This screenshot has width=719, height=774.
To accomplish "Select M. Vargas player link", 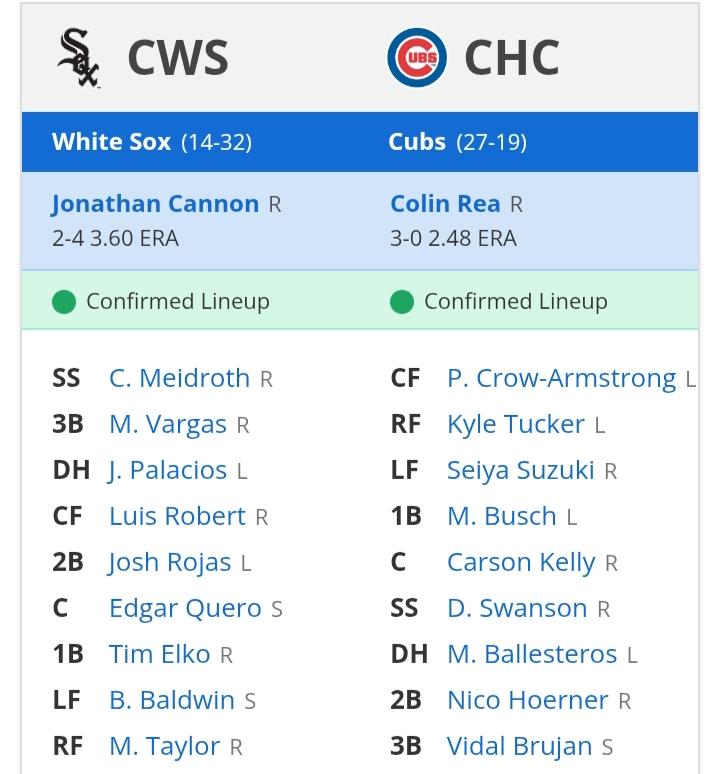I will pos(168,425).
